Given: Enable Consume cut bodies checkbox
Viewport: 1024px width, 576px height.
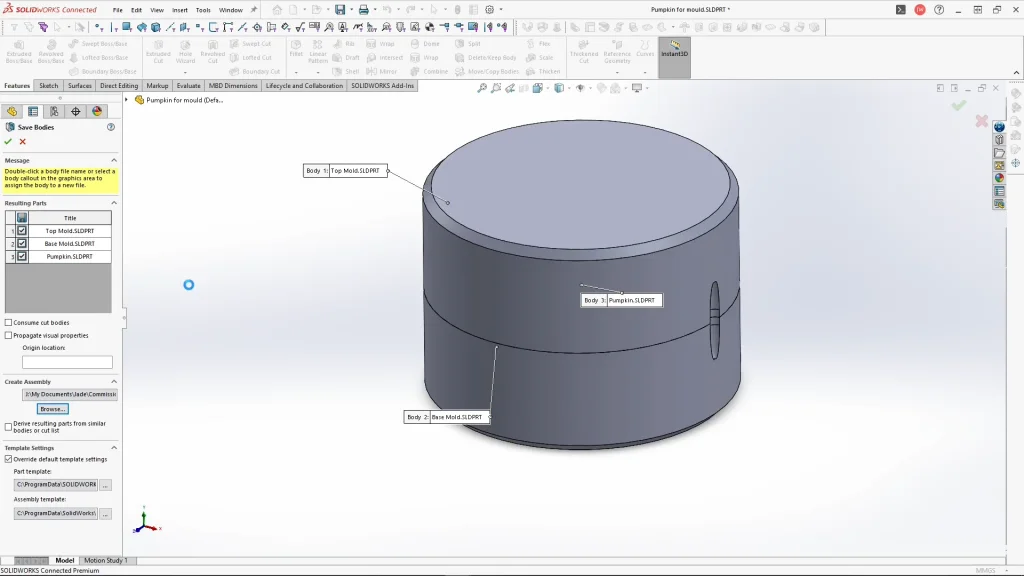Looking at the screenshot, I should coord(9,323).
